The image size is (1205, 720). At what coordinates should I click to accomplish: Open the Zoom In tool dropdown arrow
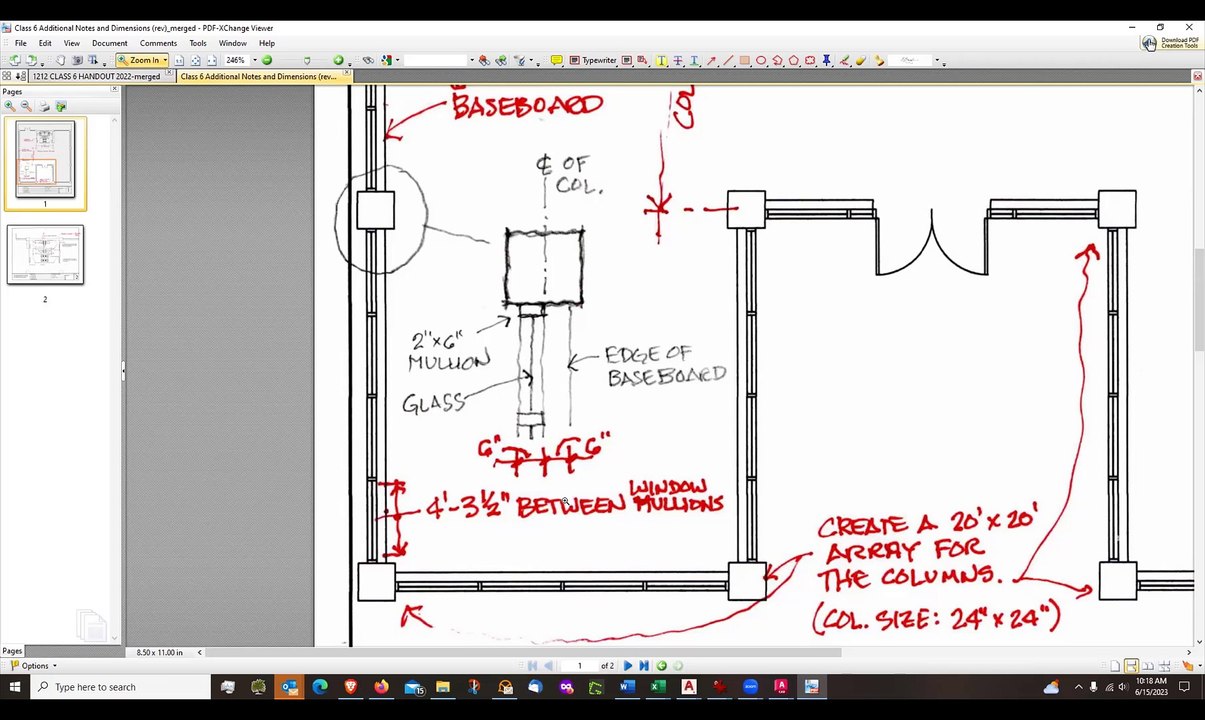tap(165, 60)
